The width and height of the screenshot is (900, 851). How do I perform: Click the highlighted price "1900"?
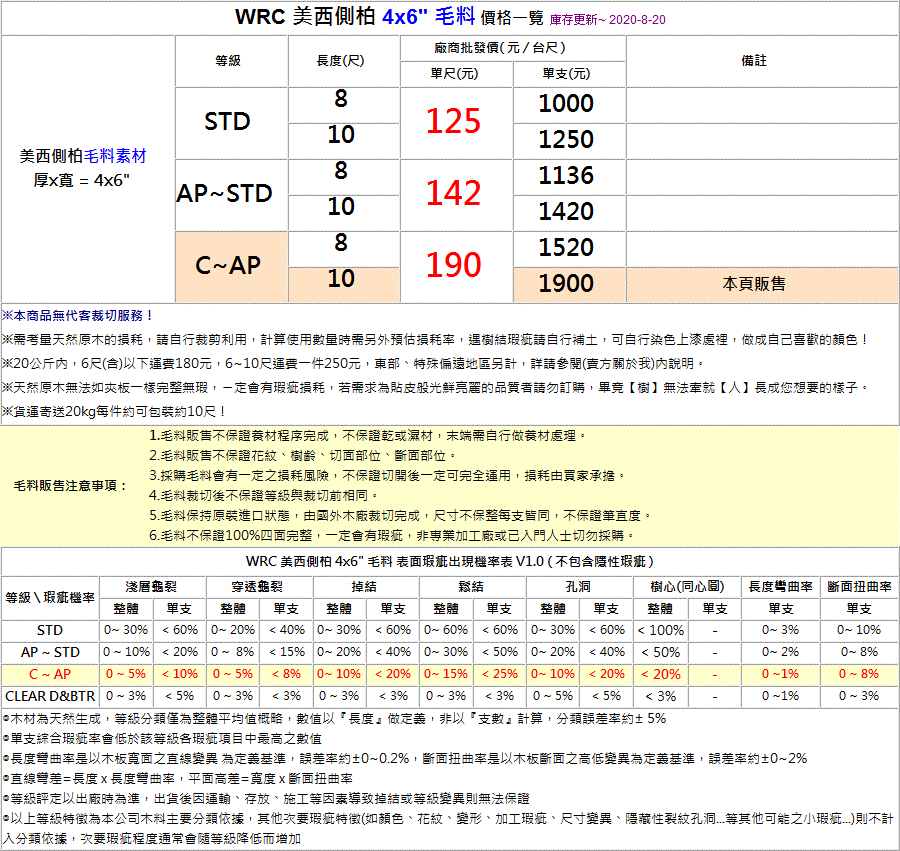(x=566, y=283)
